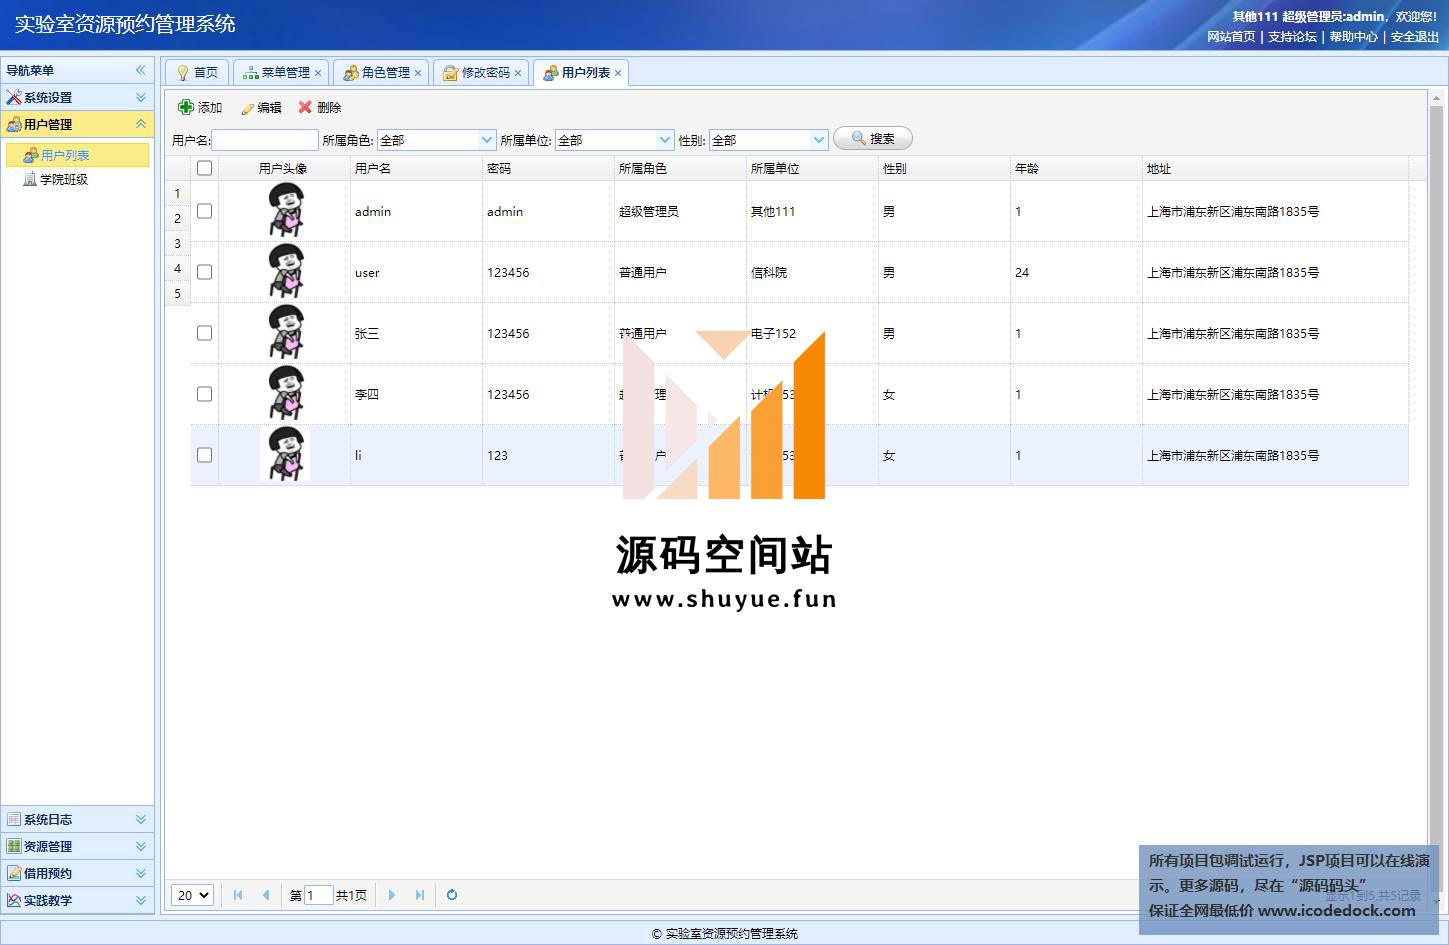Viewport: 1449px width, 945px height.
Task: Check the box for the admin row
Action: click(204, 211)
